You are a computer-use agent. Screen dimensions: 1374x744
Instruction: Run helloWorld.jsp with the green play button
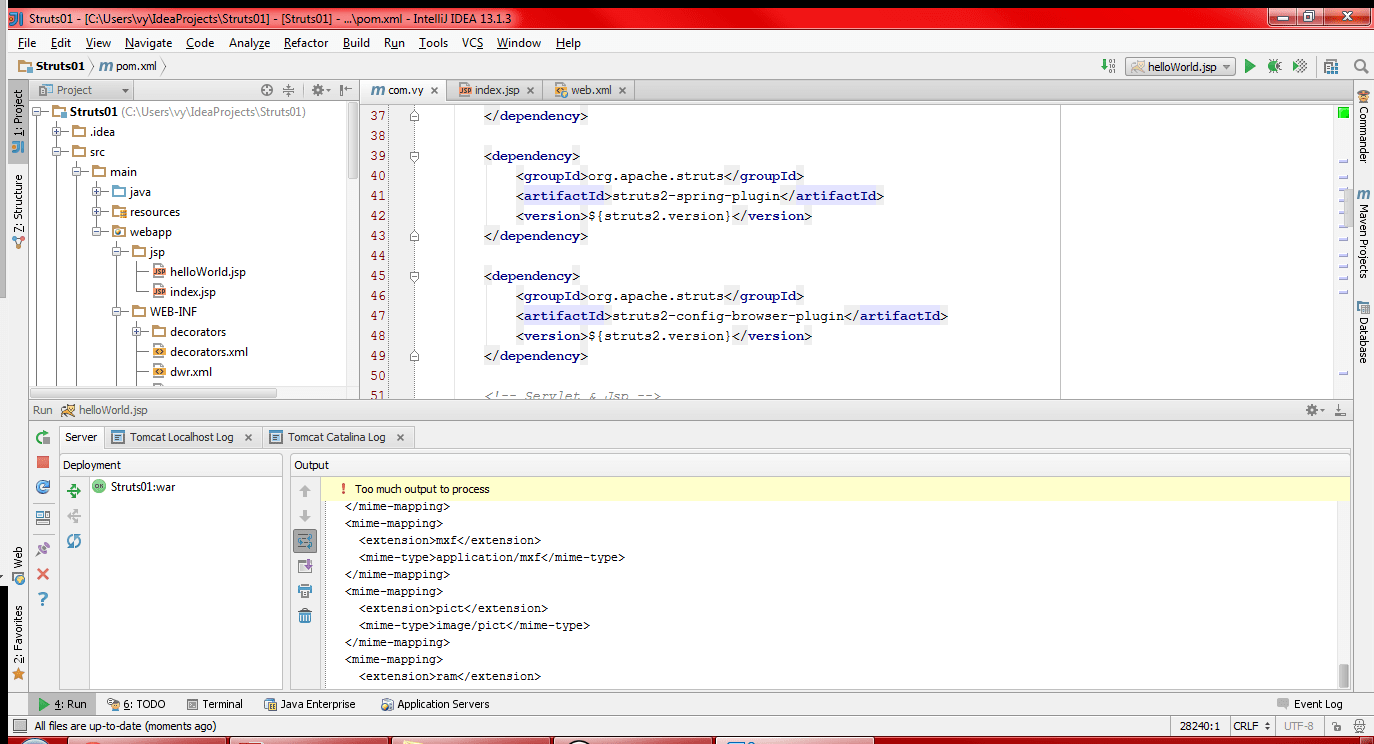pyautogui.click(x=1250, y=66)
